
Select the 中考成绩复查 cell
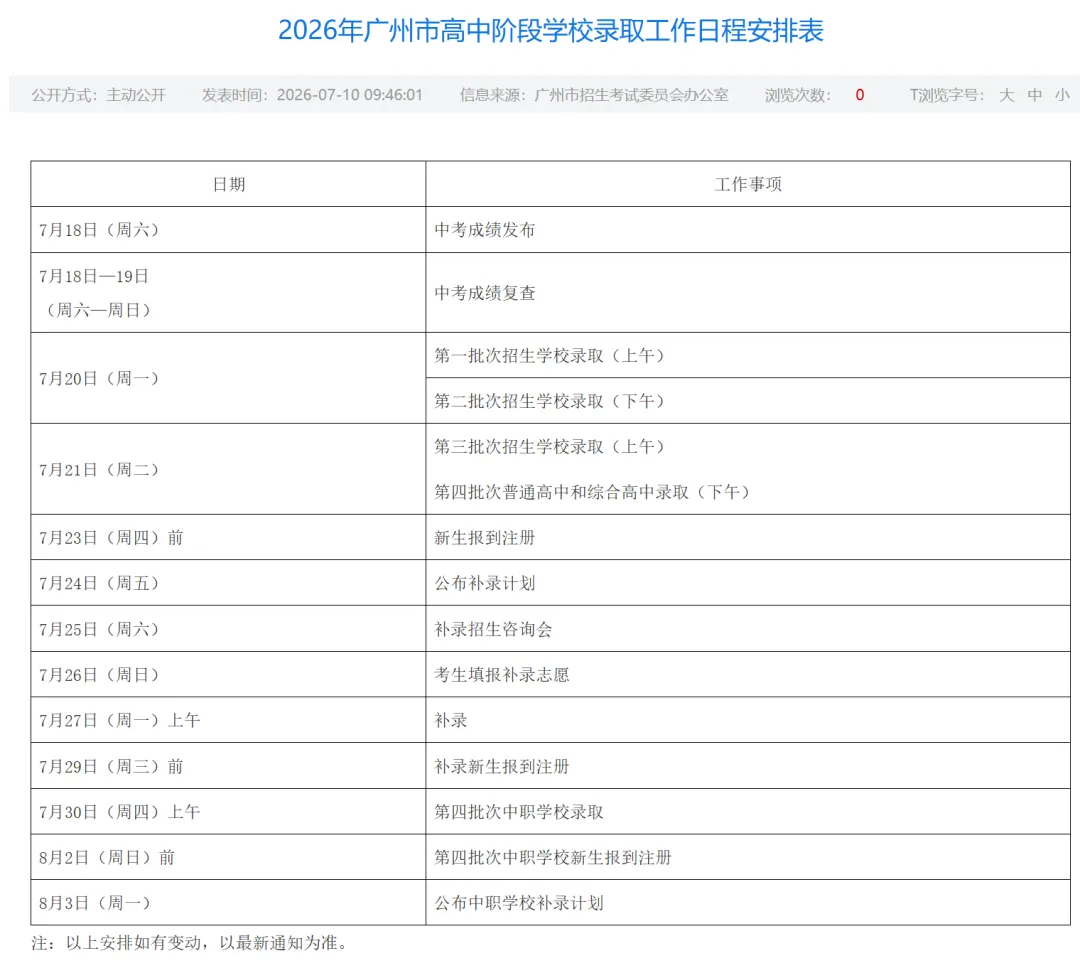748,293
